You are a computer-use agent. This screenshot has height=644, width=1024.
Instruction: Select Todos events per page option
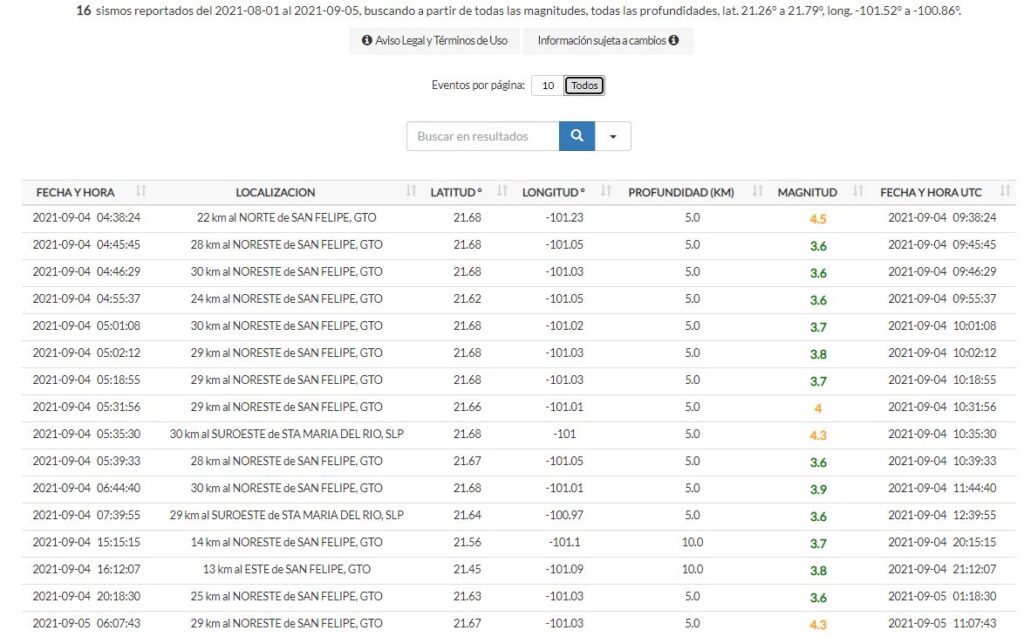(x=585, y=86)
